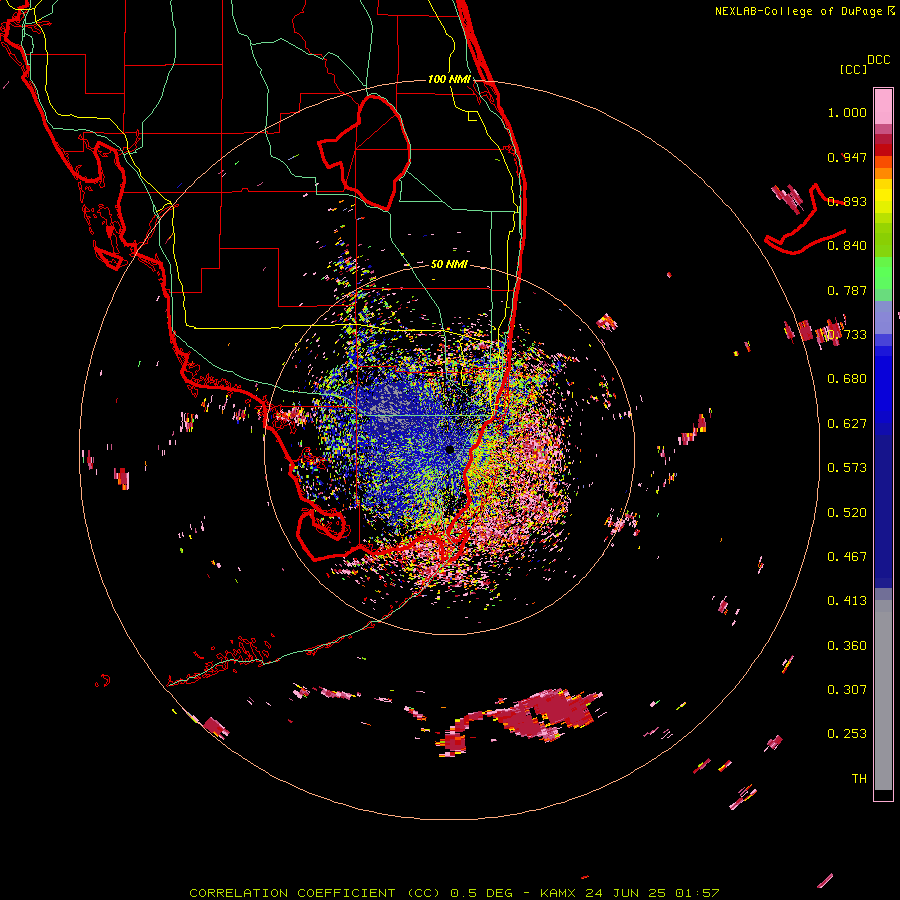Click the 50 NMI range ring label

pyautogui.click(x=449, y=265)
